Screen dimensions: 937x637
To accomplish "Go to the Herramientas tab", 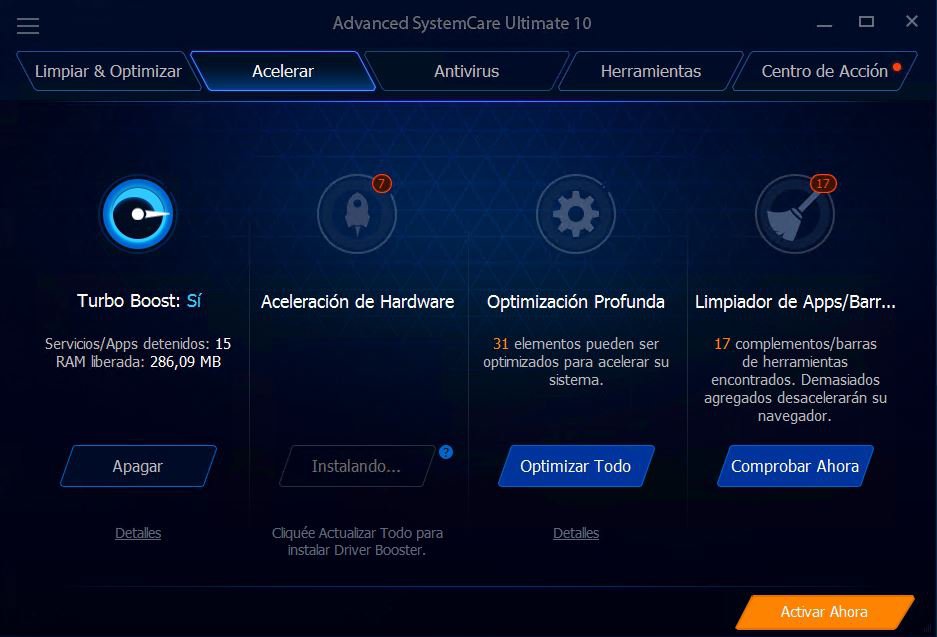I will 651,71.
